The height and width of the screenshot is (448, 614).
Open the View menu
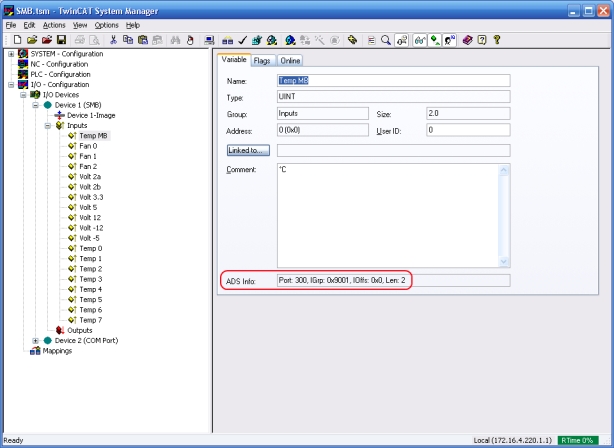point(80,25)
